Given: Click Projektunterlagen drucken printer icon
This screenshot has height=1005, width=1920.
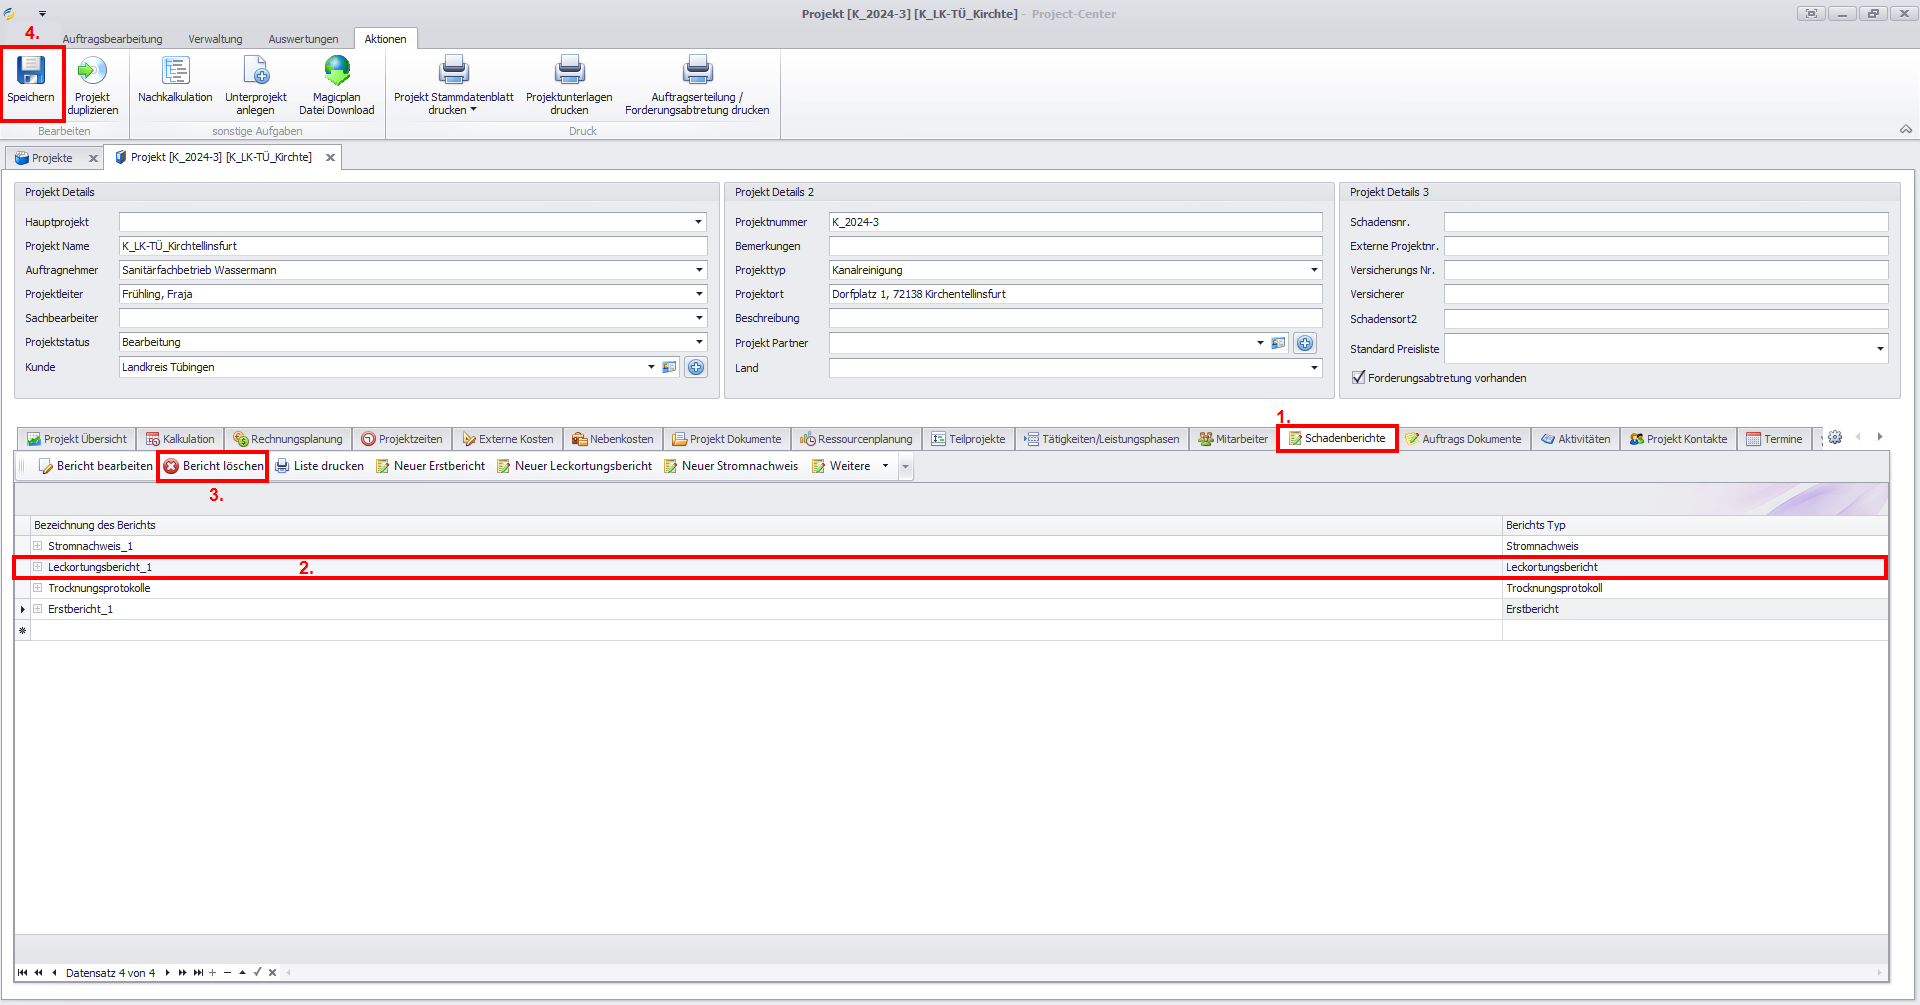Looking at the screenshot, I should [569, 71].
